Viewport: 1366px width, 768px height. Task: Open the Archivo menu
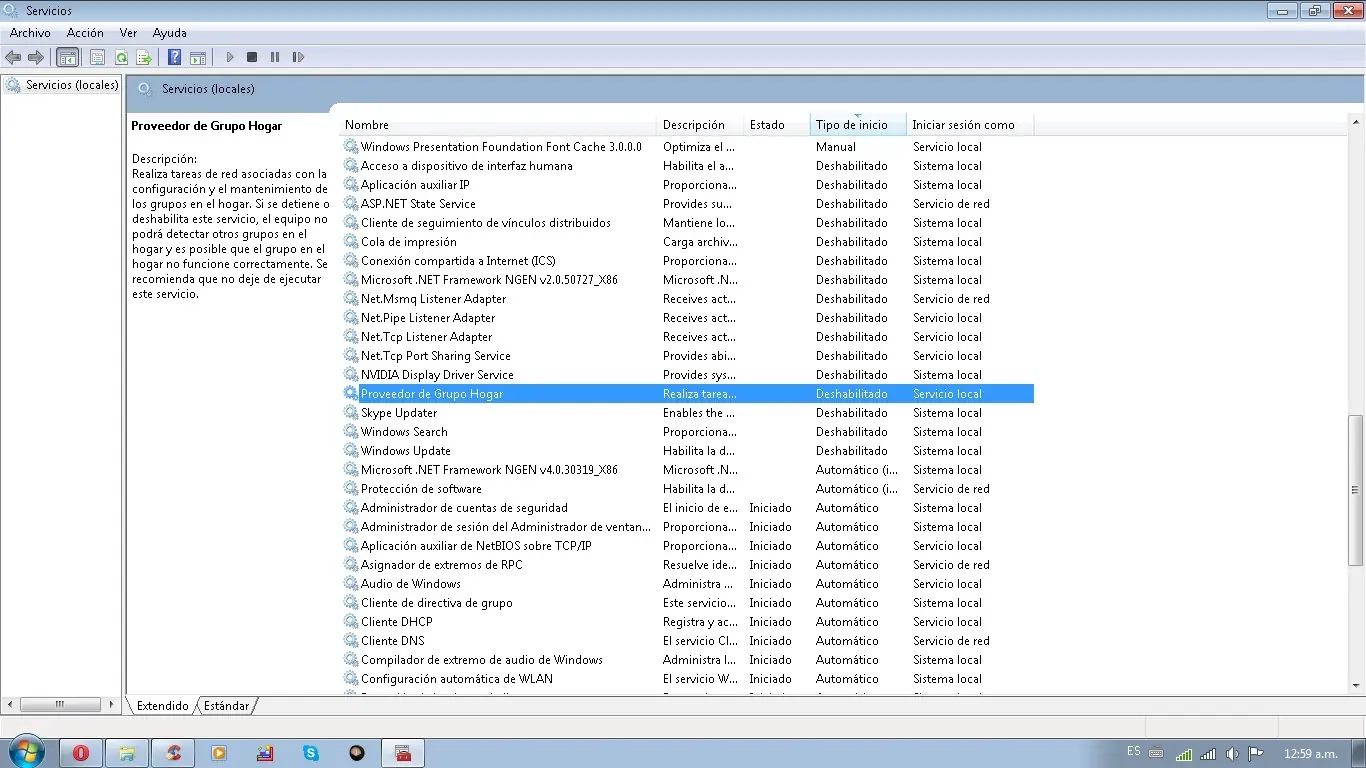[30, 33]
